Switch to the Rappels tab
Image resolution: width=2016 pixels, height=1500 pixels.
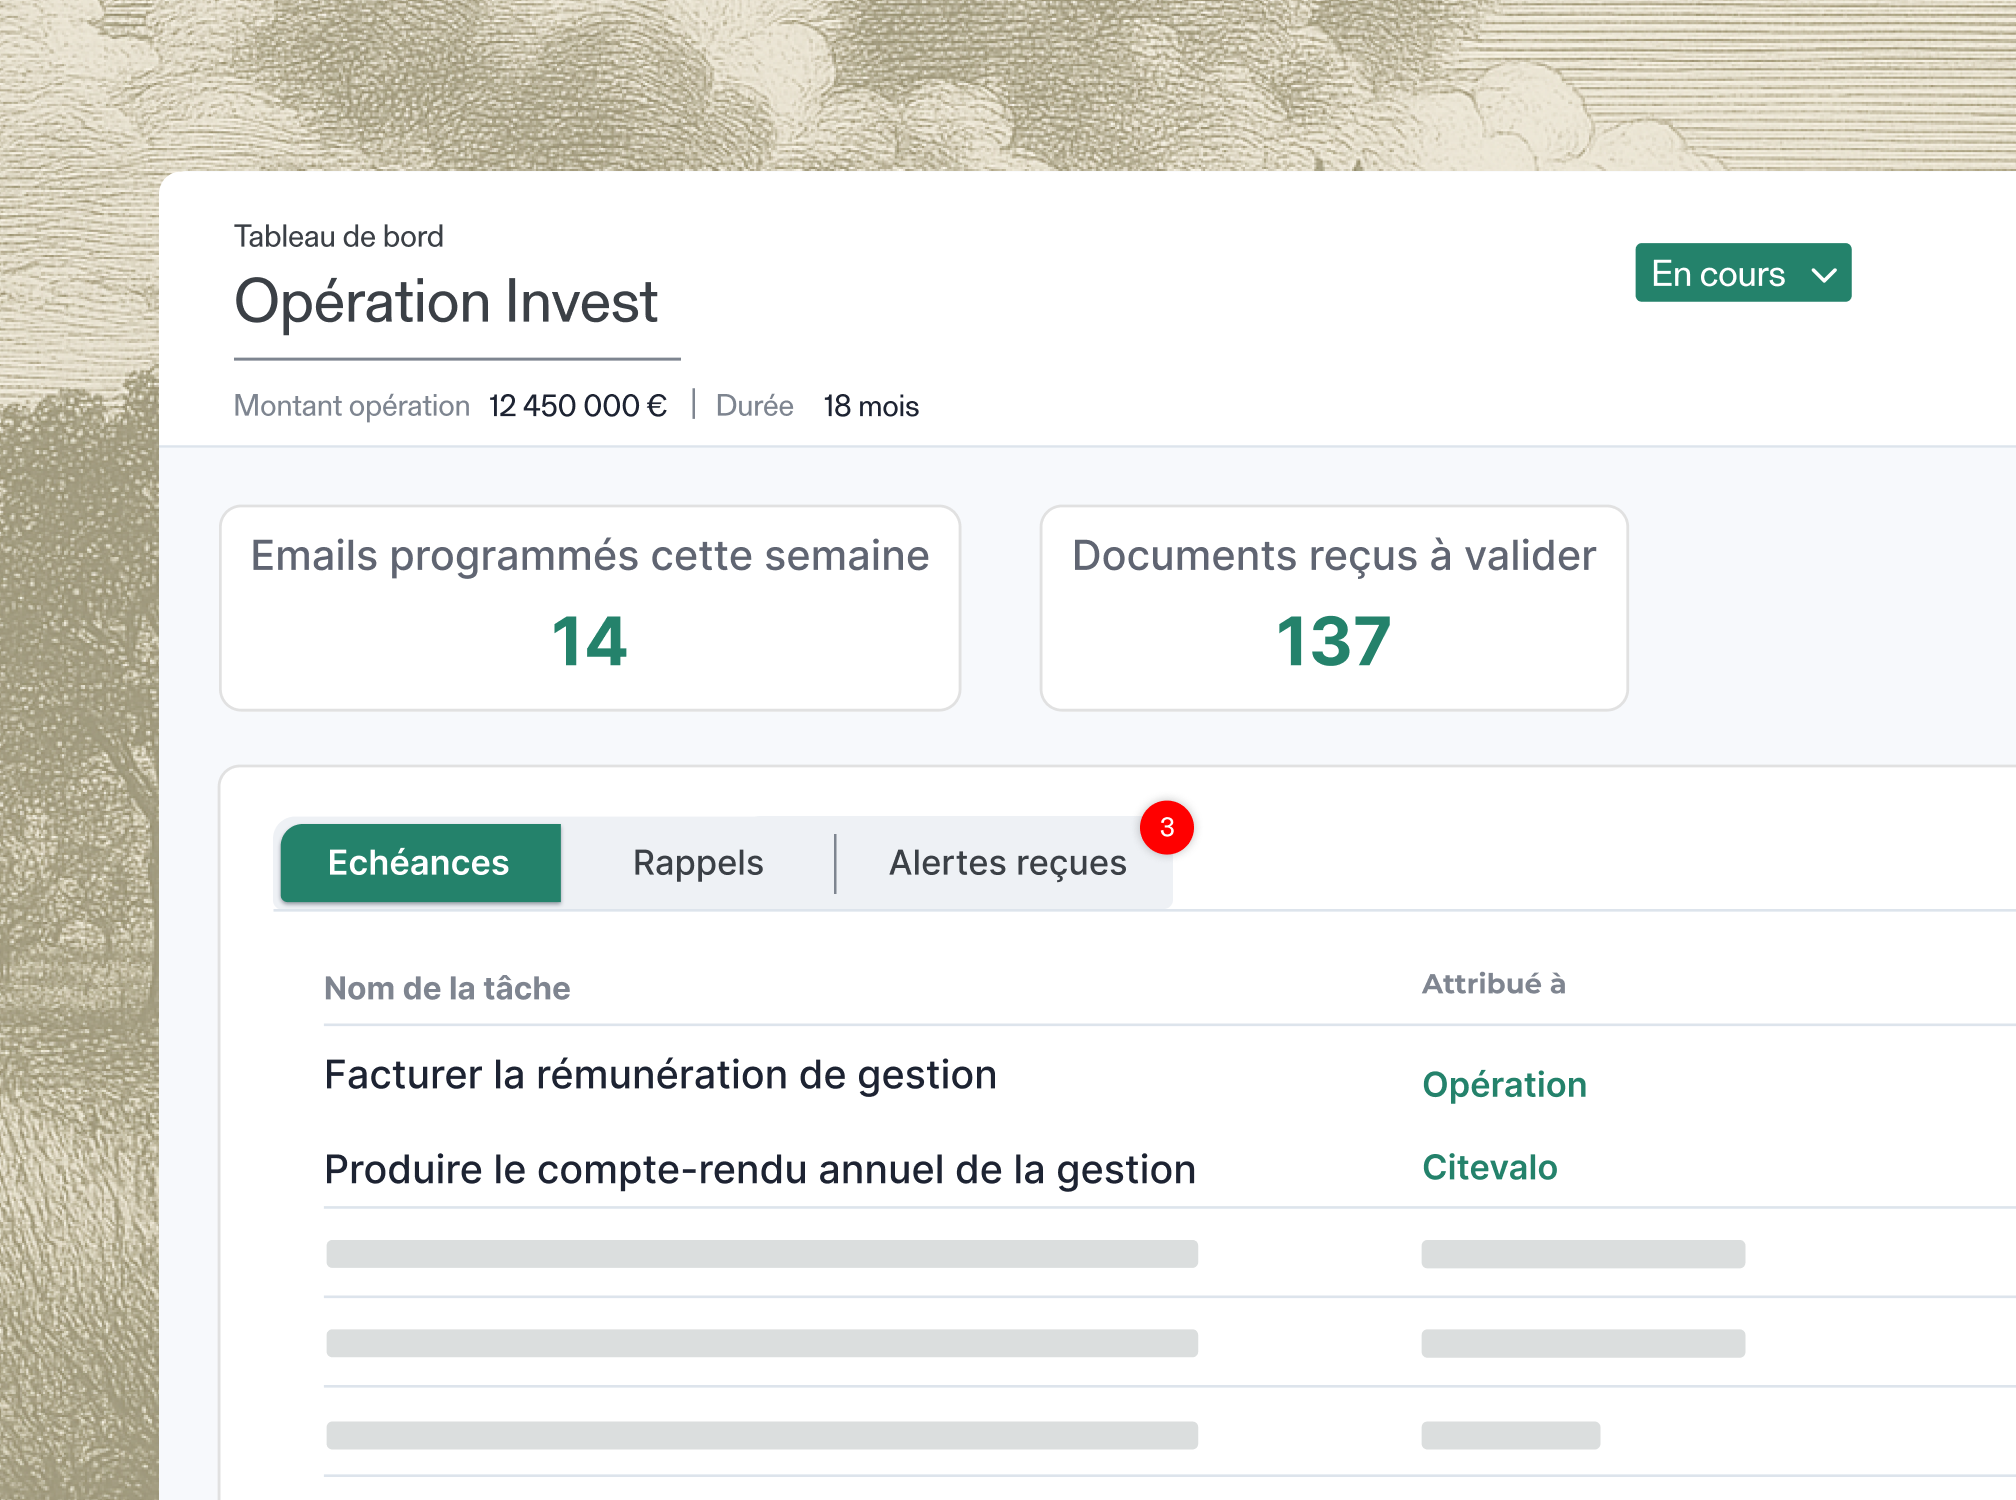[x=698, y=863]
